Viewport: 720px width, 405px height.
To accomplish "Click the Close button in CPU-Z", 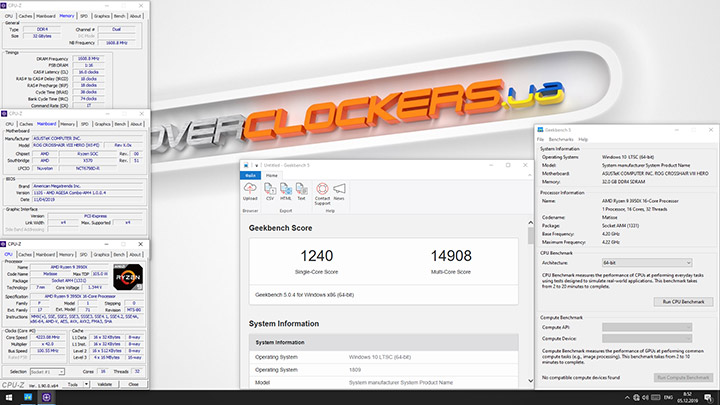I will pyautogui.click(x=133, y=384).
